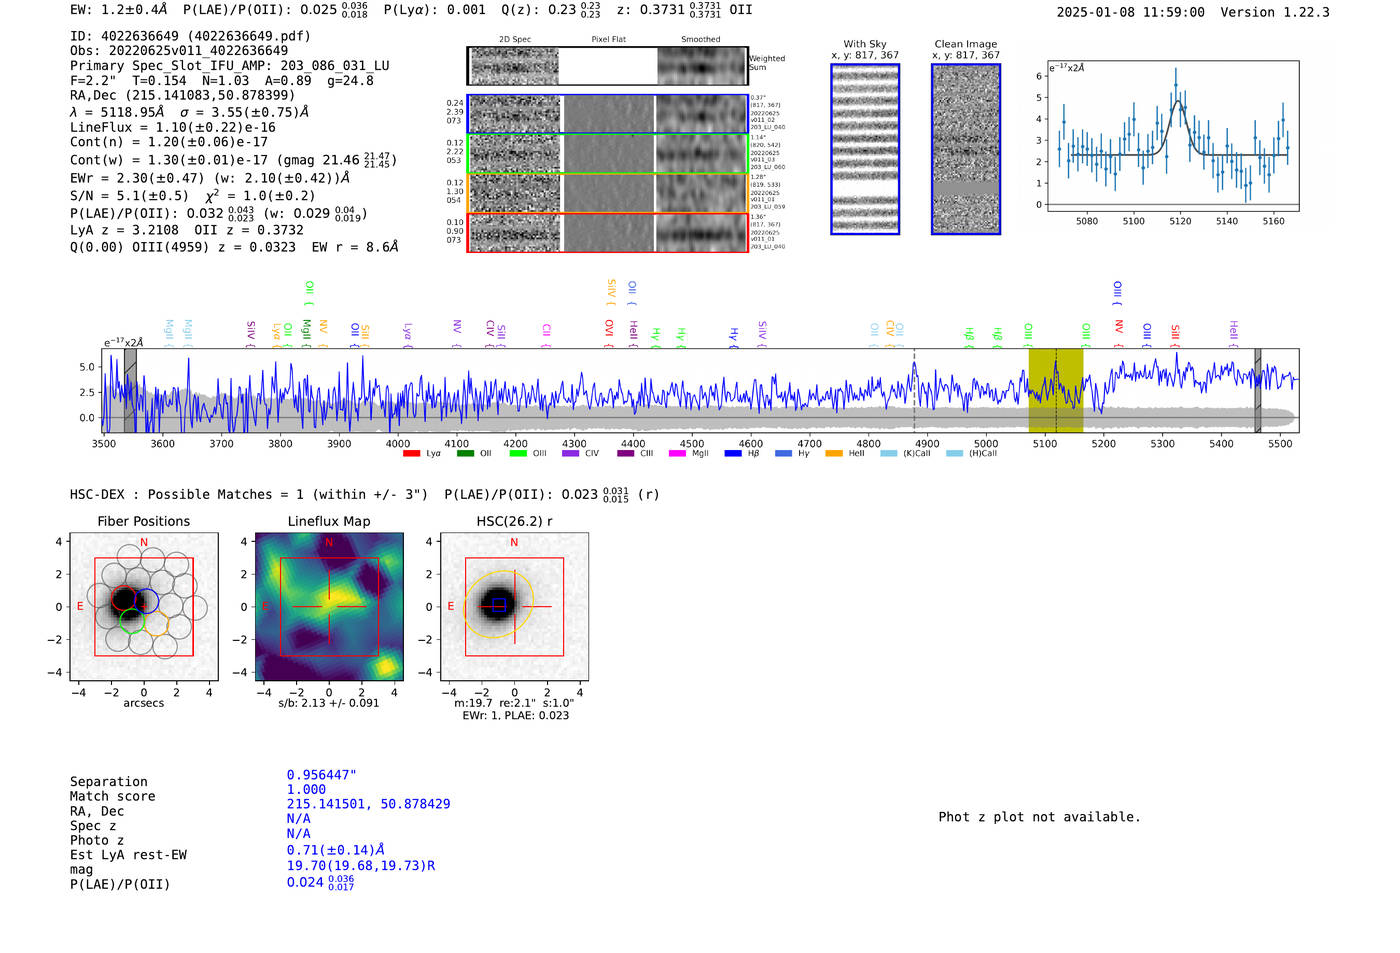This screenshot has width=1400, height=953.
Task: Open the Lineflux Map image
Action: tap(329, 607)
